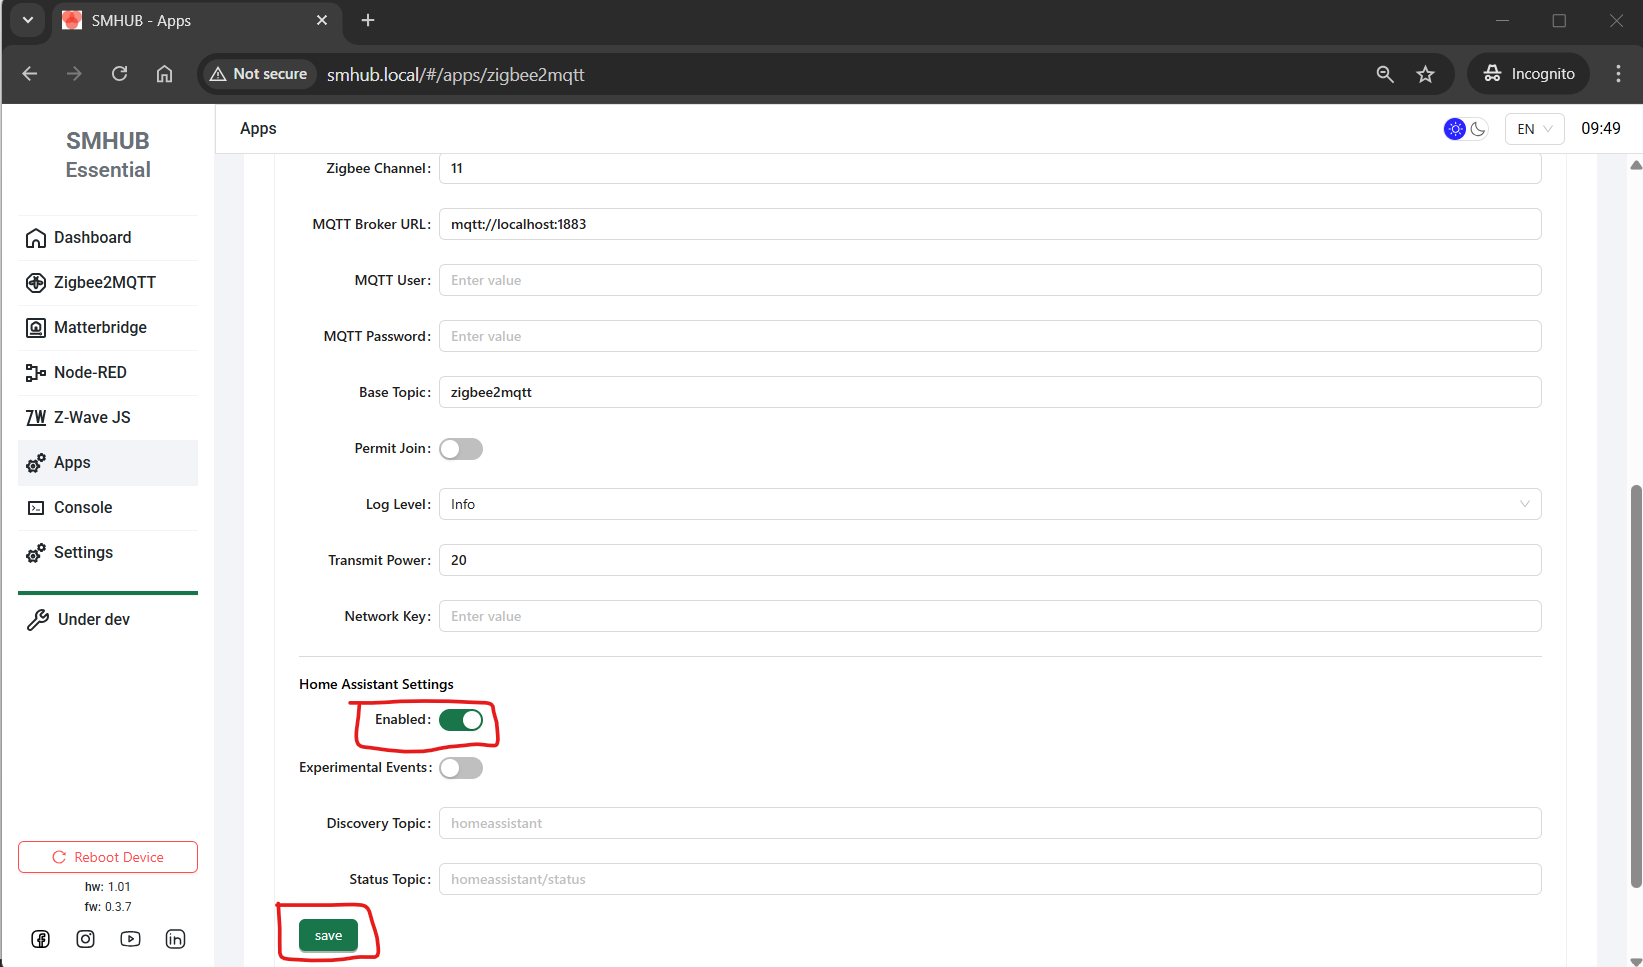Disable Home Assistant Enabled switch
The image size is (1643, 967).
(461, 720)
